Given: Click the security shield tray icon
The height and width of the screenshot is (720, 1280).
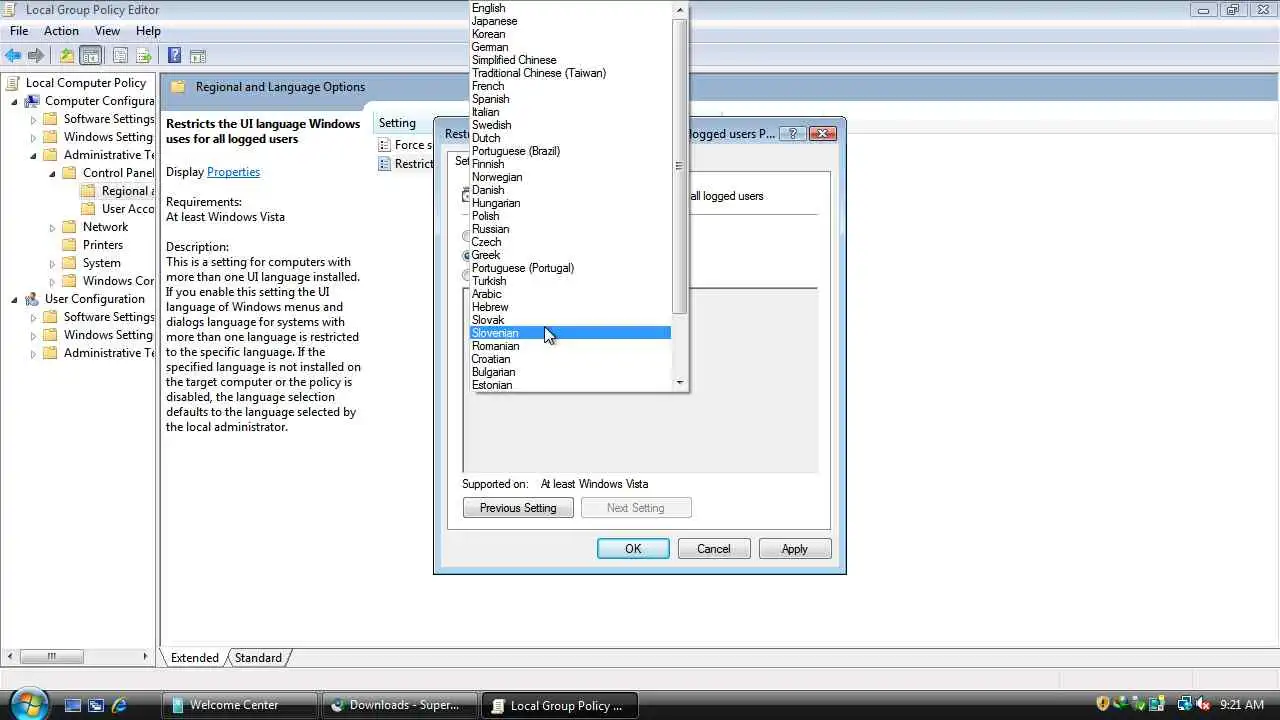Looking at the screenshot, I should 1103,705.
